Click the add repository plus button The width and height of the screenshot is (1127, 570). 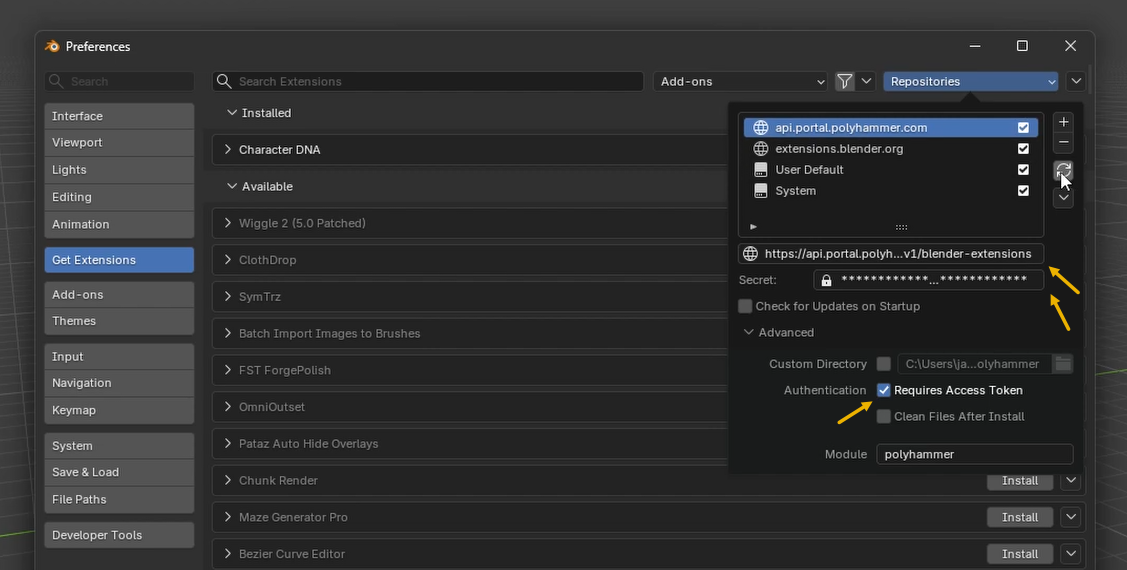(1063, 121)
